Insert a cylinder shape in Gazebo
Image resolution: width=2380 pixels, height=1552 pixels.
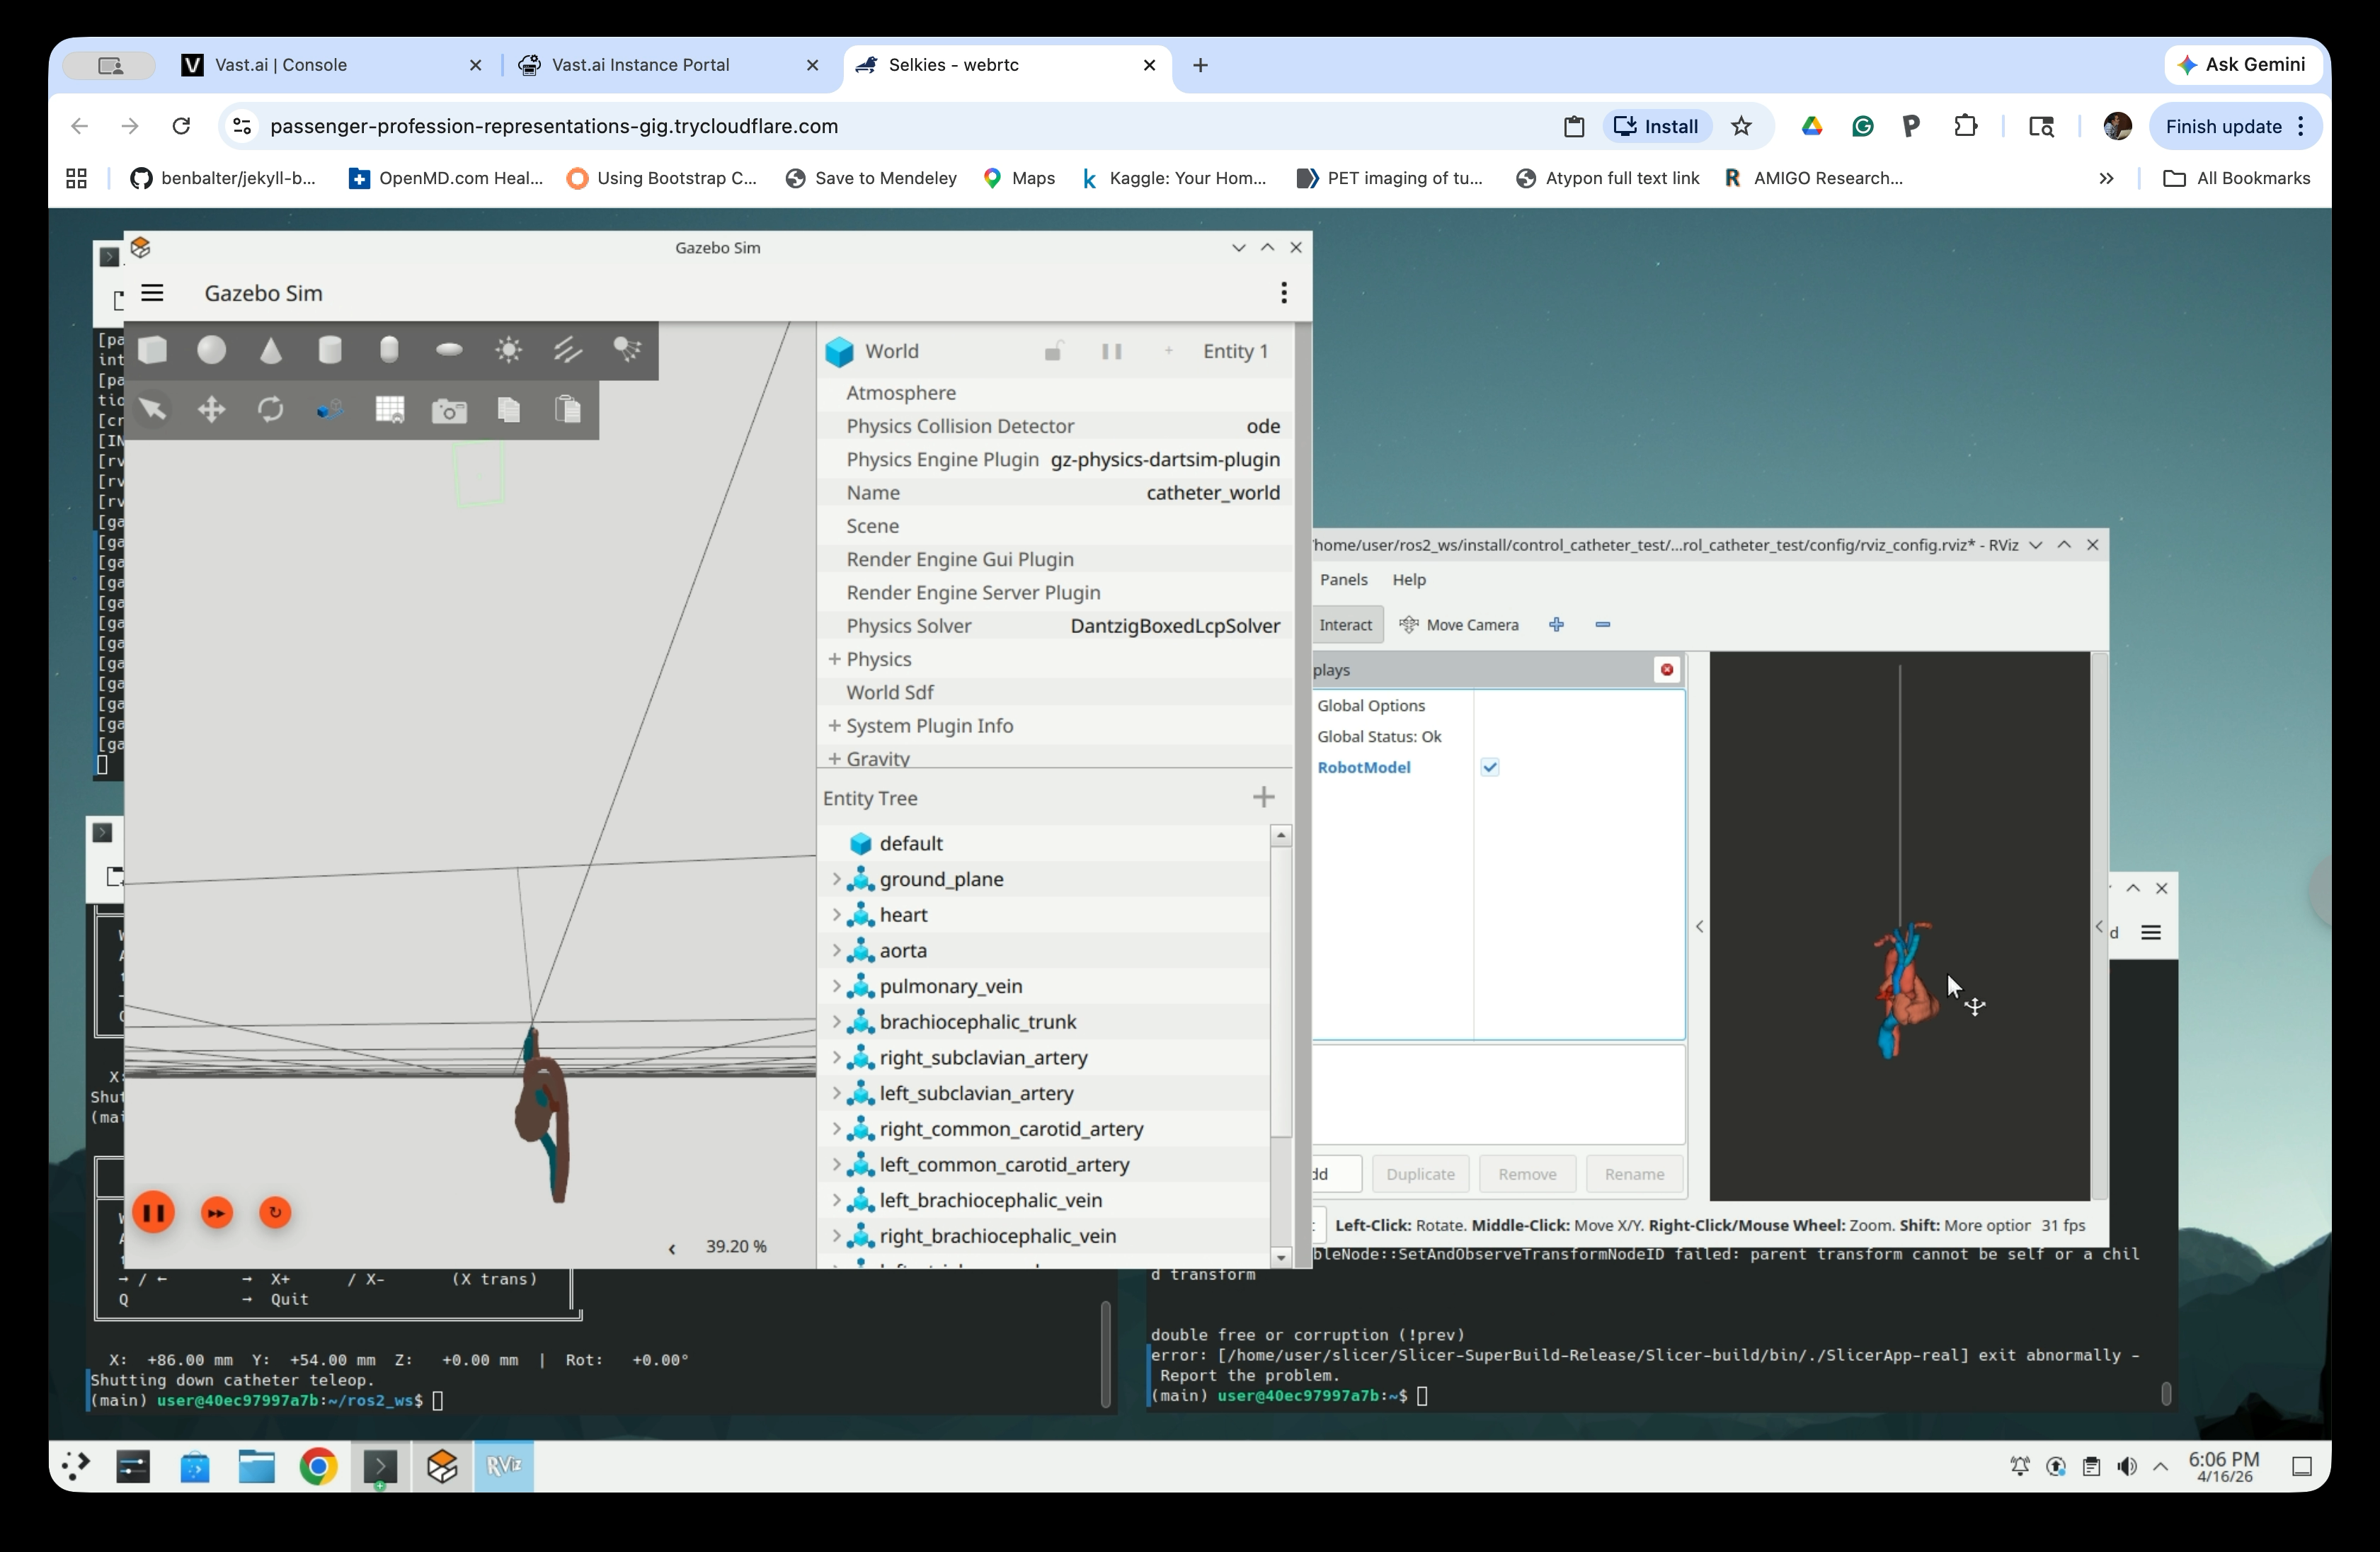330,350
